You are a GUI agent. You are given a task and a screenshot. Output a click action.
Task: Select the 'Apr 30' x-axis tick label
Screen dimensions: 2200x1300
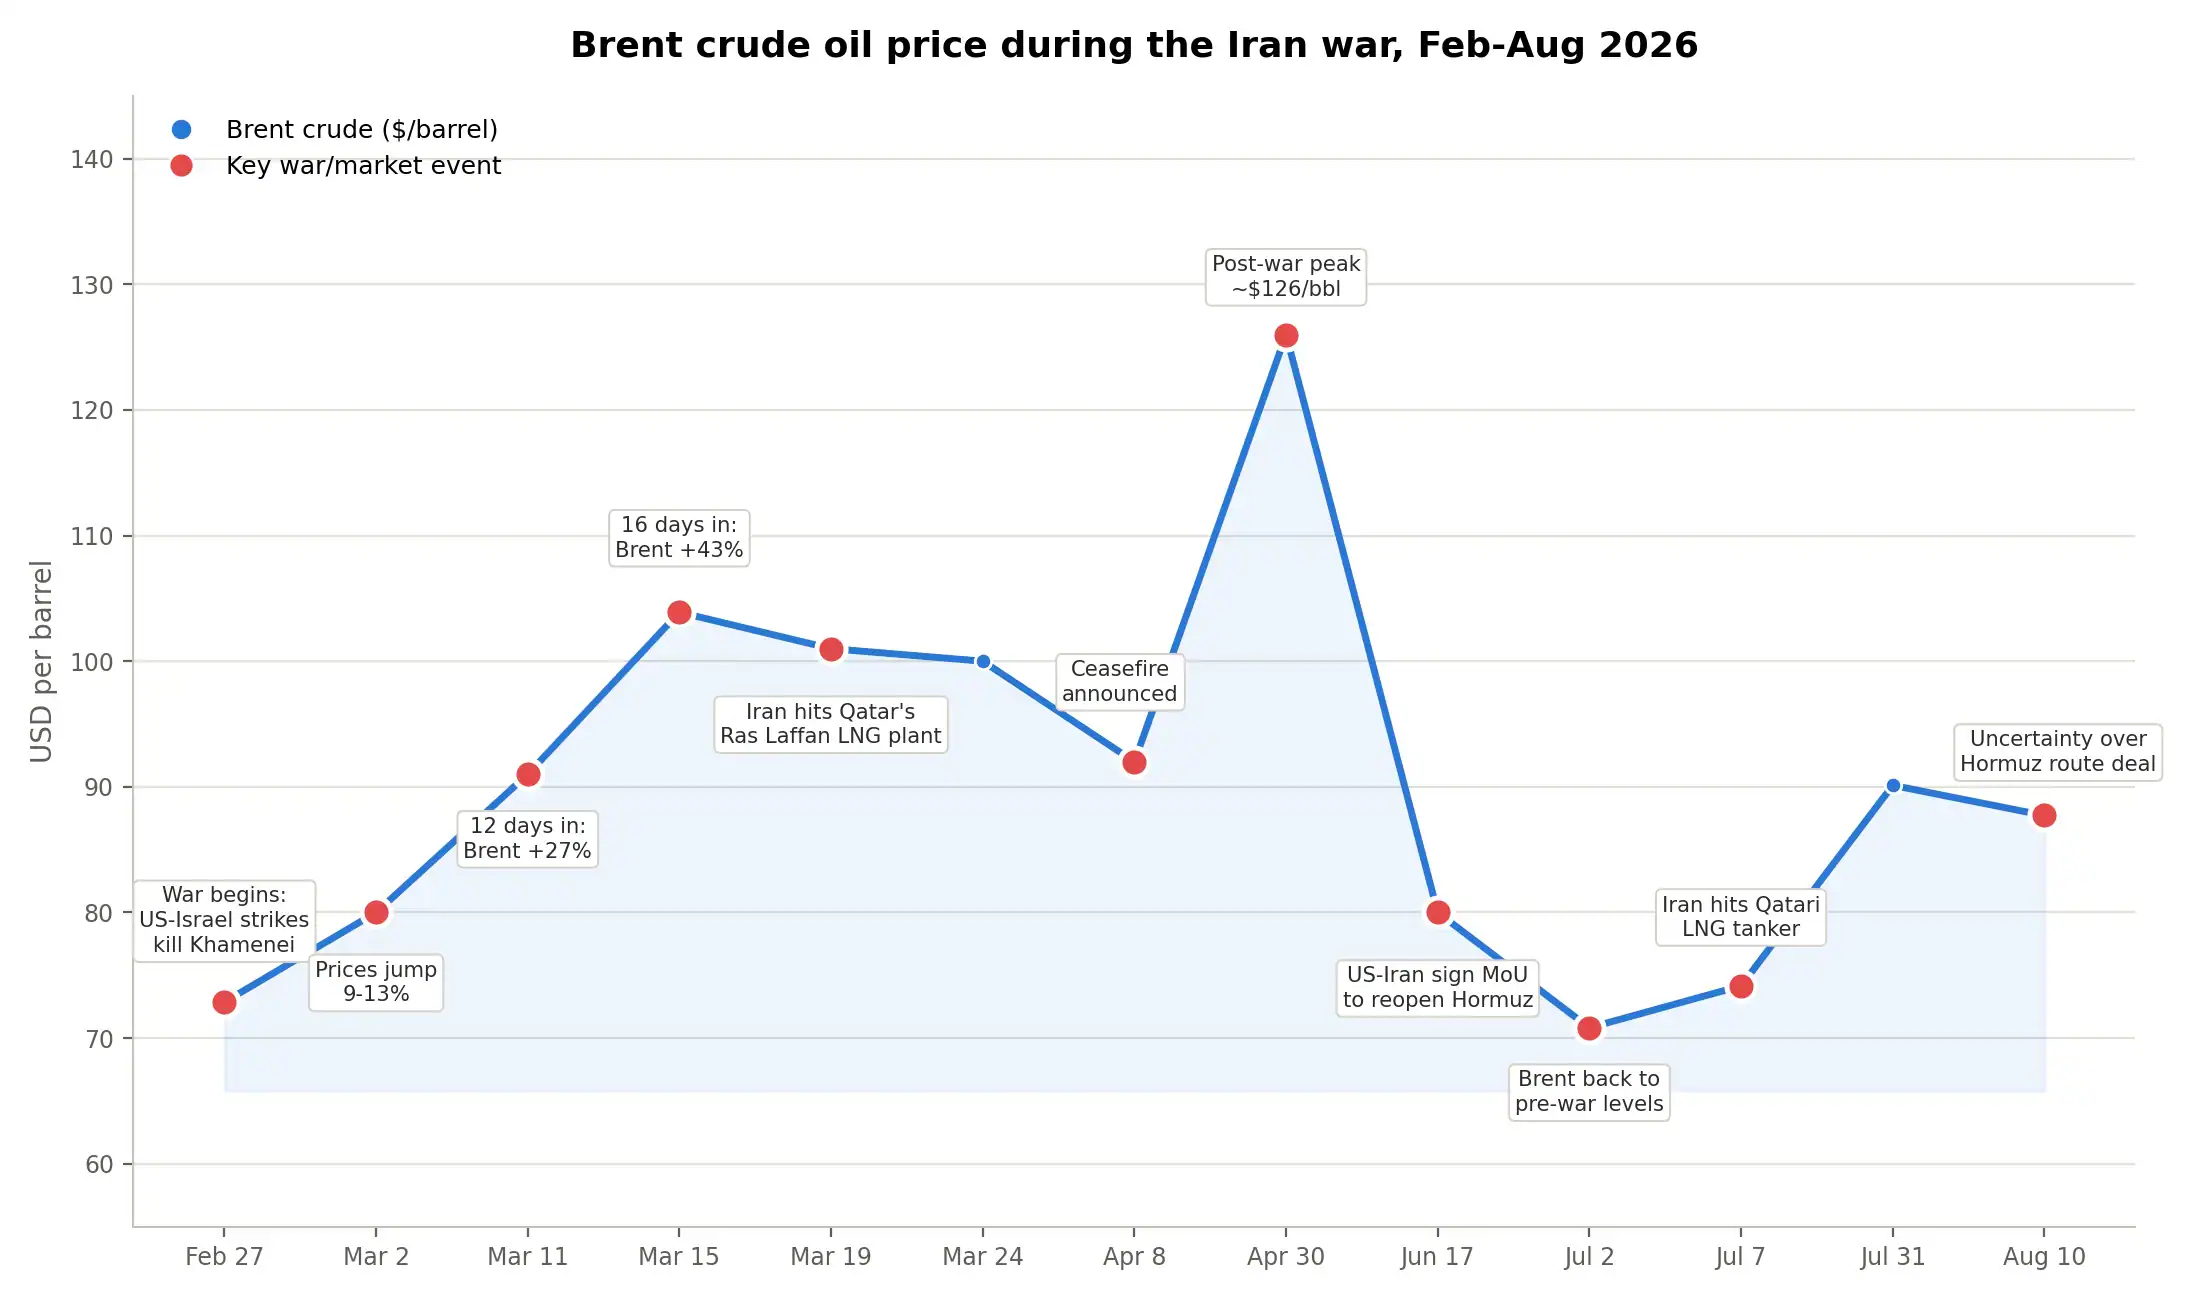[1286, 1256]
